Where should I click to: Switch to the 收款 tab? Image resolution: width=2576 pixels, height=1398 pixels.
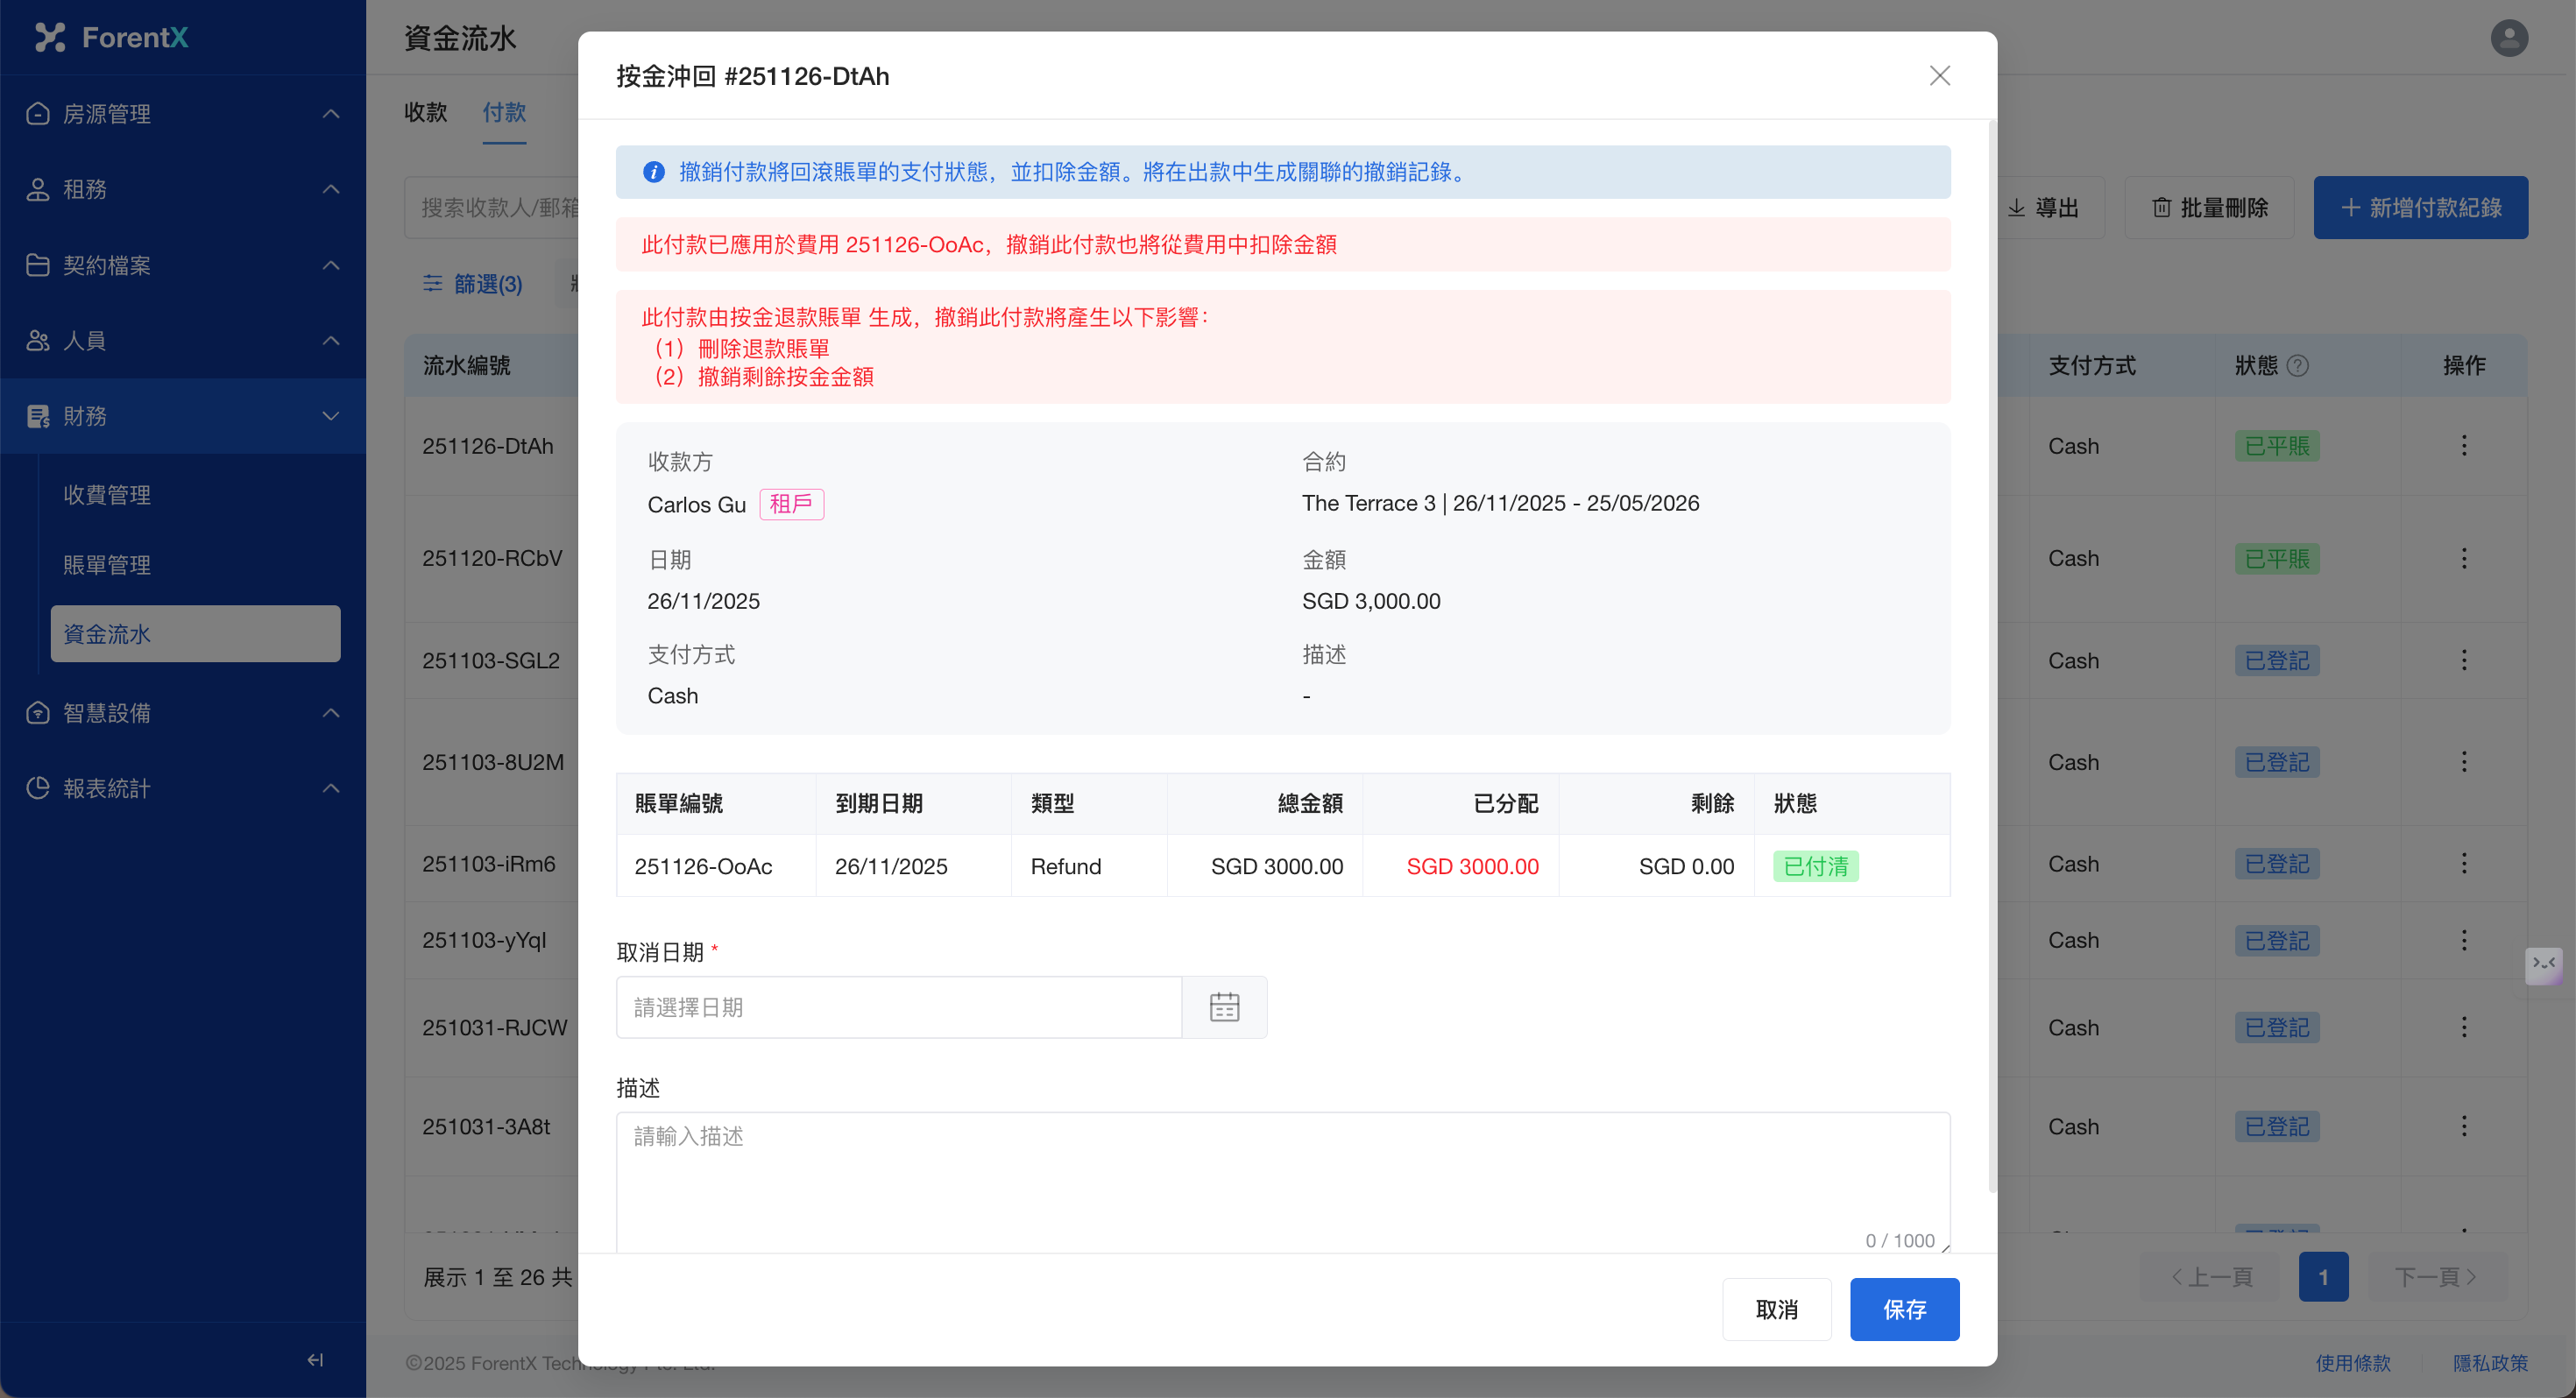click(425, 112)
